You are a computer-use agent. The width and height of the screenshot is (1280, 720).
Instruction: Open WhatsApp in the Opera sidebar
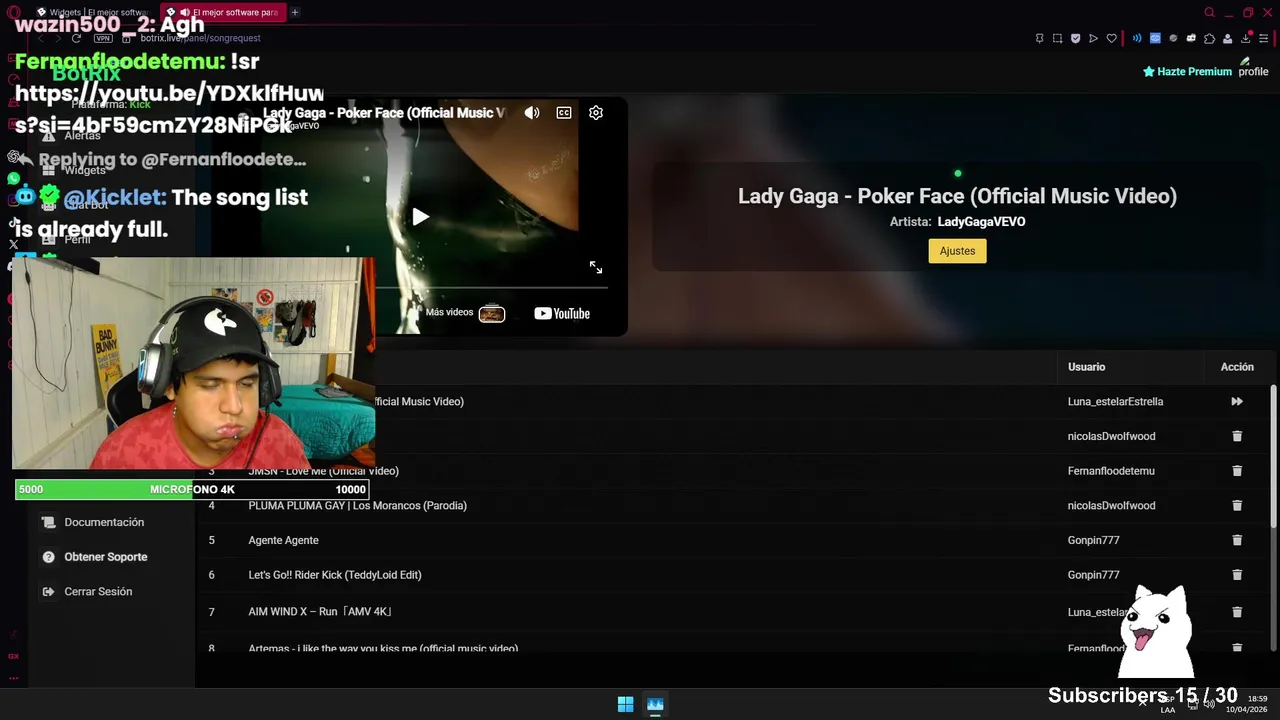pos(13,178)
